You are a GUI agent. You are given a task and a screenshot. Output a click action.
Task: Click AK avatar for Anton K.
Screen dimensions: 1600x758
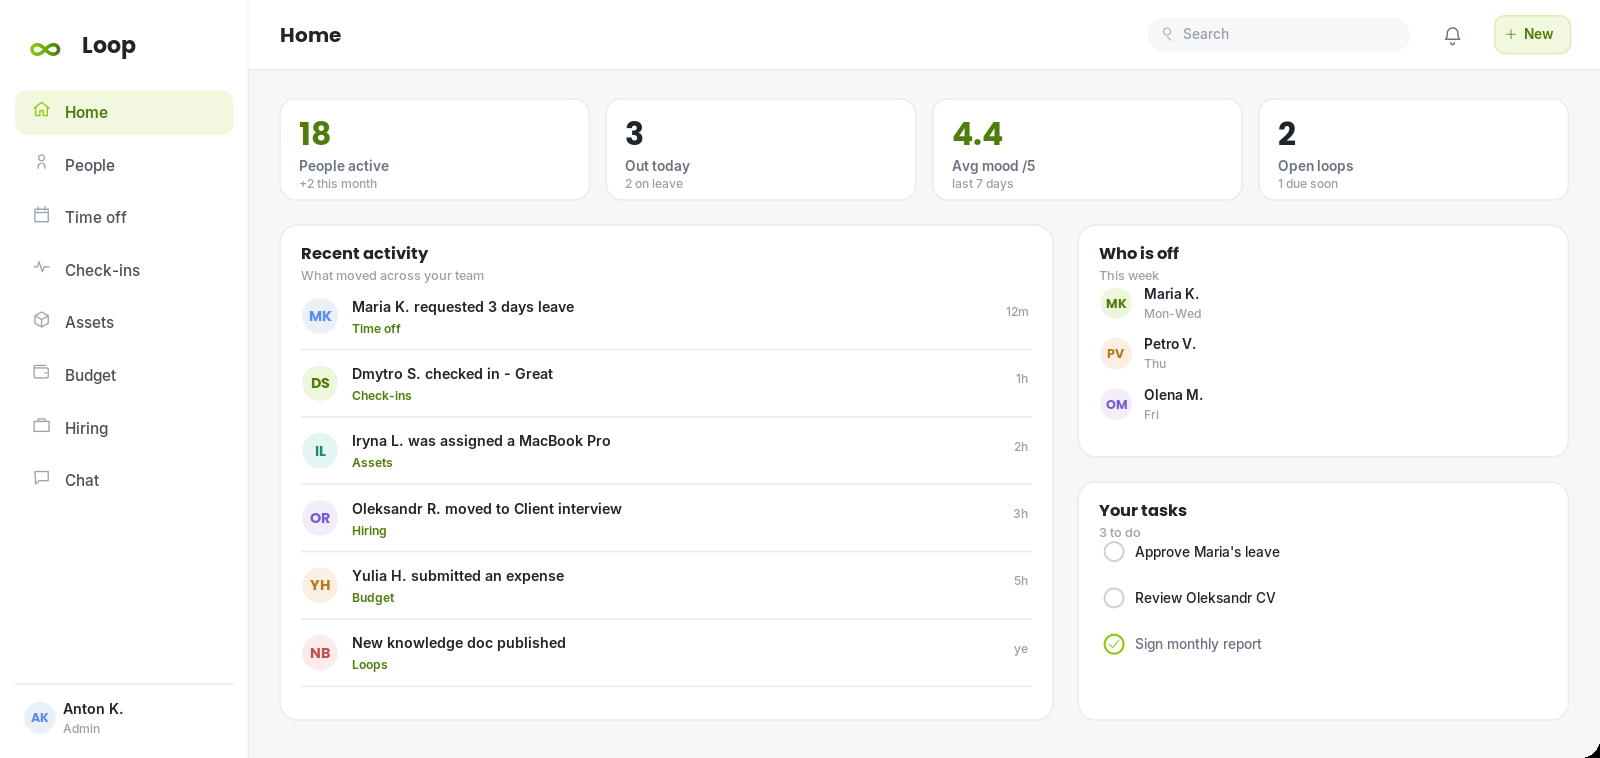pyautogui.click(x=40, y=718)
